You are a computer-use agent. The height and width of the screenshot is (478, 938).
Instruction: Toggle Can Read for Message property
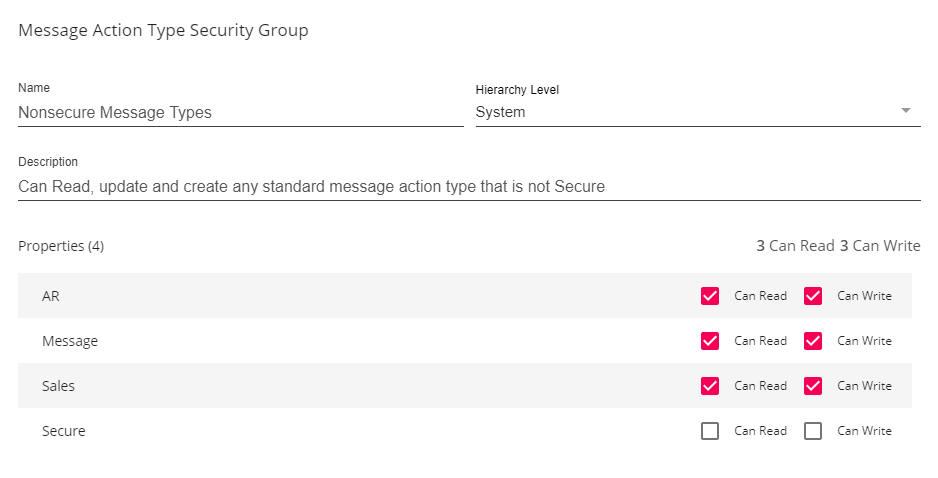[710, 341]
